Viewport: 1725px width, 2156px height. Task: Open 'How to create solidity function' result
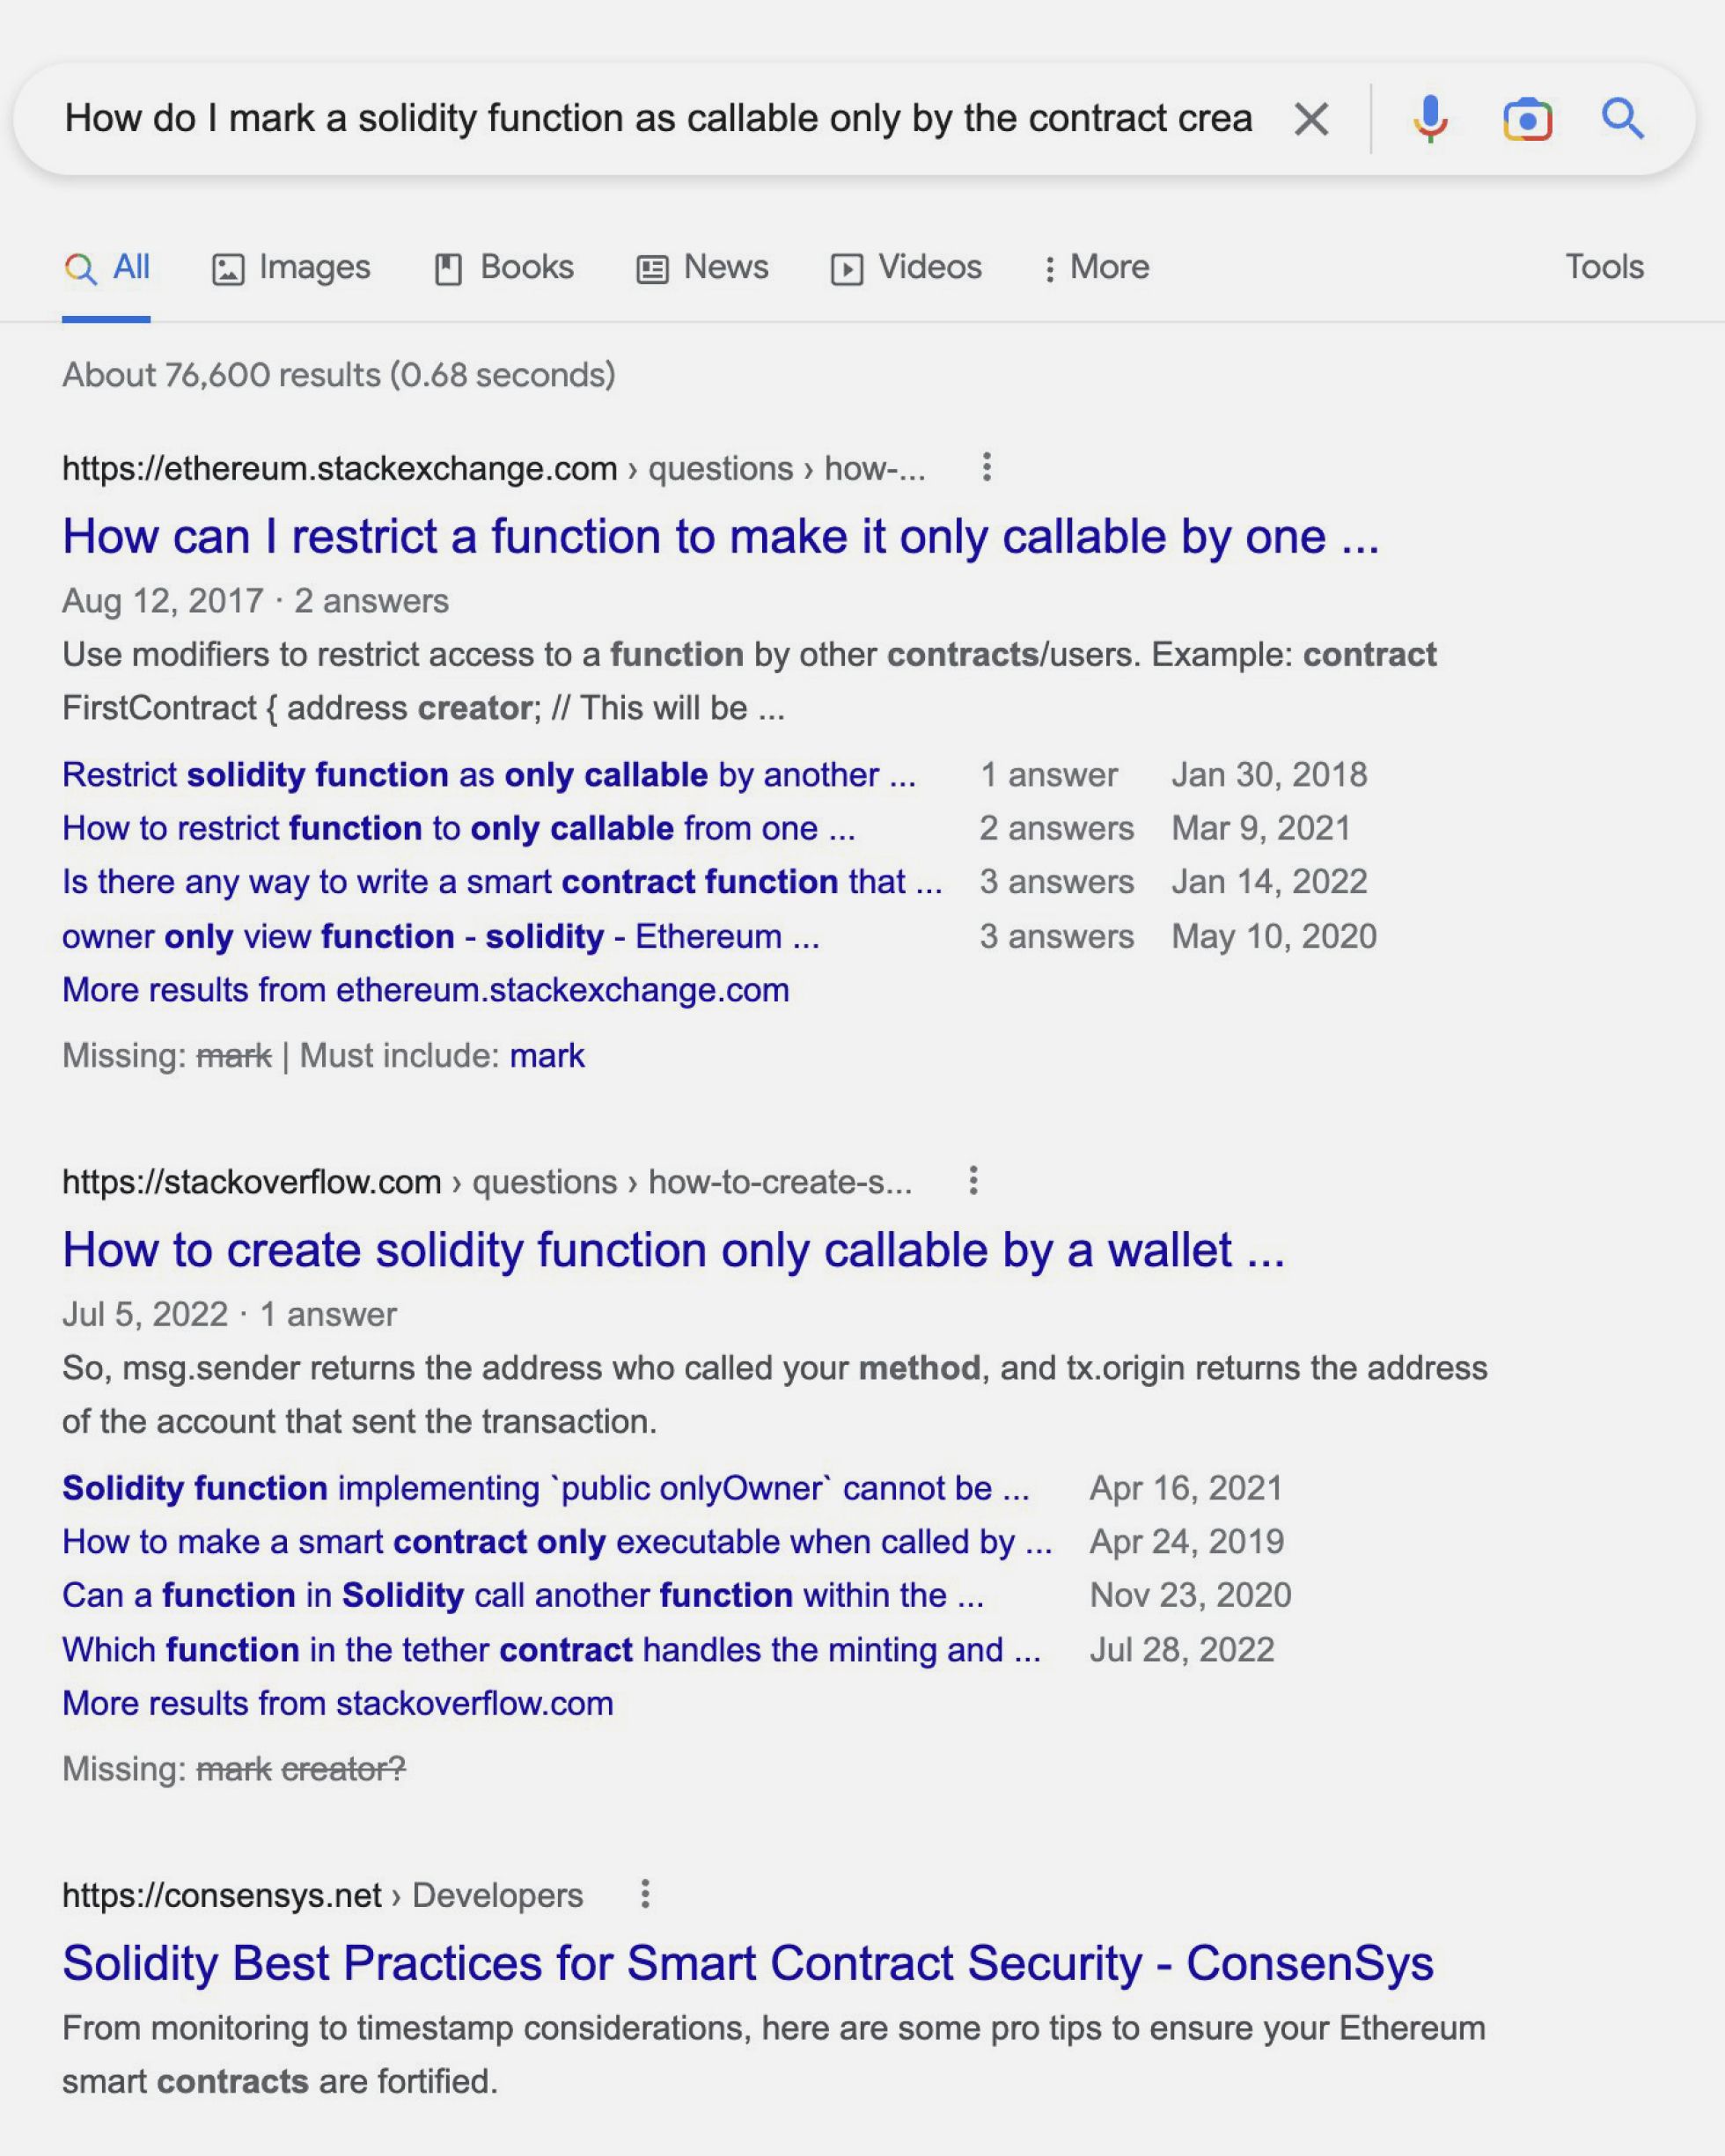(x=673, y=1250)
